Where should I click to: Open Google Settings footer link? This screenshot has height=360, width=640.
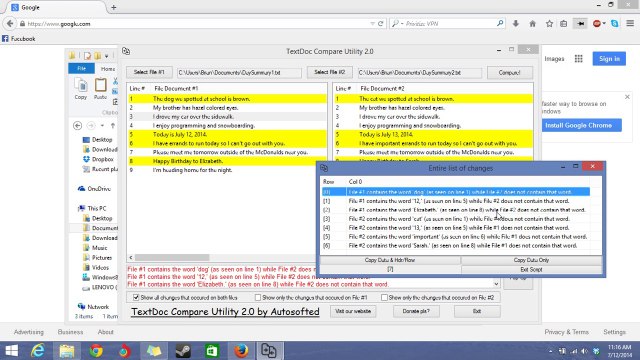pos(614,332)
